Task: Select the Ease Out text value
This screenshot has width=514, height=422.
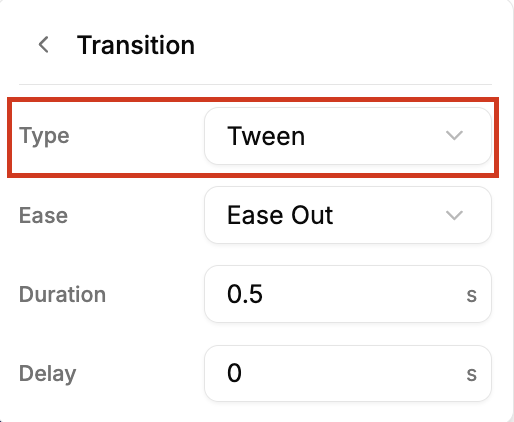Action: tap(280, 215)
